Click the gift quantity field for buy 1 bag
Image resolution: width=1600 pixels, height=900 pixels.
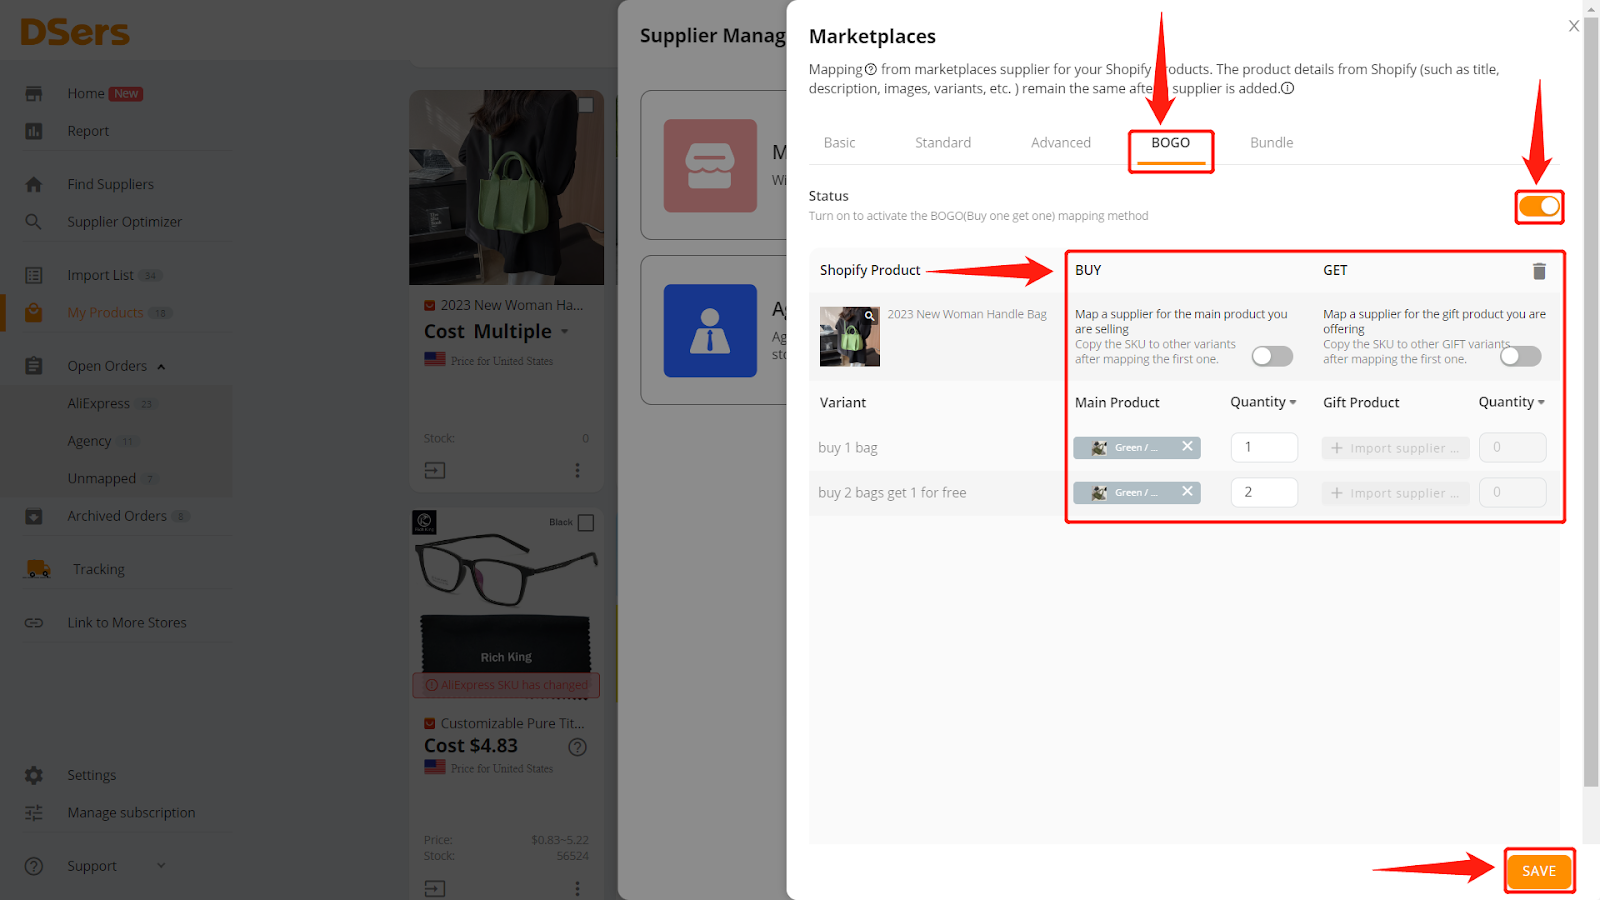pos(1513,447)
